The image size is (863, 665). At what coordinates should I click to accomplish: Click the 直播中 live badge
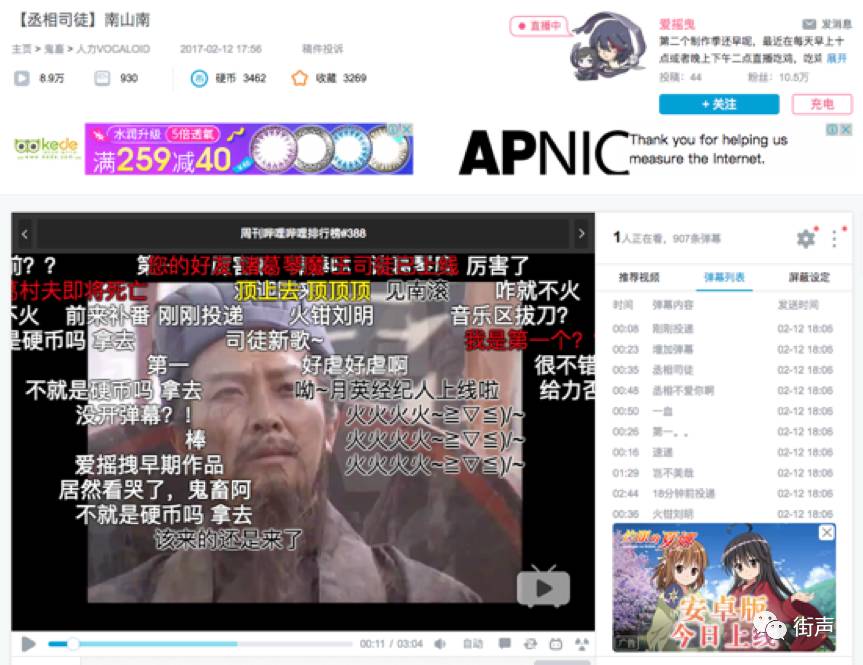[539, 26]
